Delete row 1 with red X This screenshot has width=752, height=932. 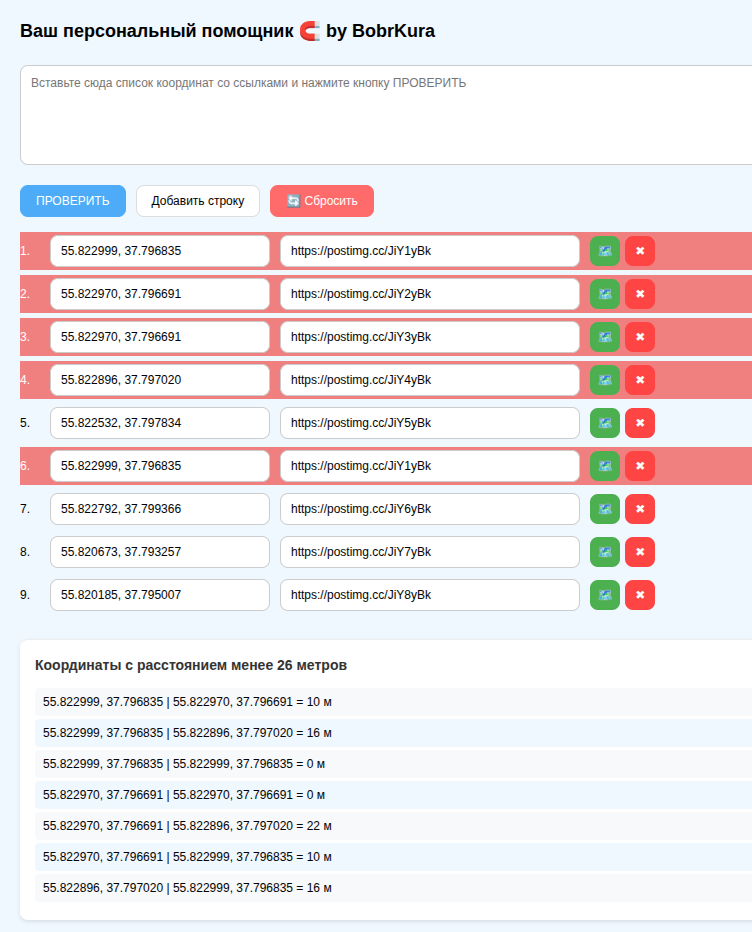pyautogui.click(x=640, y=251)
